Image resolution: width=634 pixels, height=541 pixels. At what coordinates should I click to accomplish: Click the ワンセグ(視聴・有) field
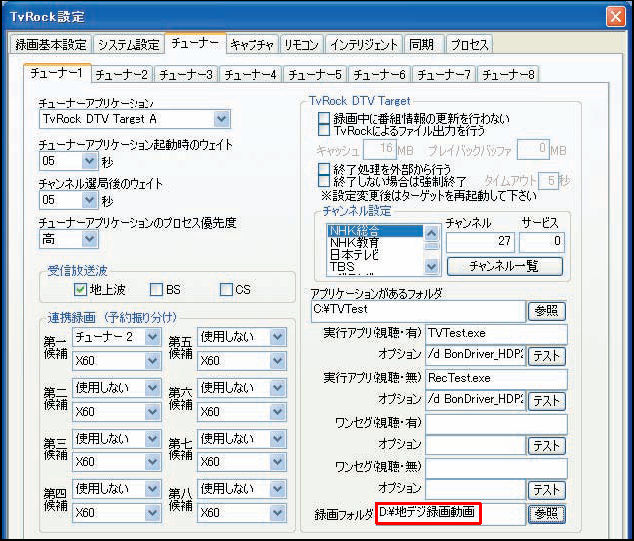click(496, 423)
